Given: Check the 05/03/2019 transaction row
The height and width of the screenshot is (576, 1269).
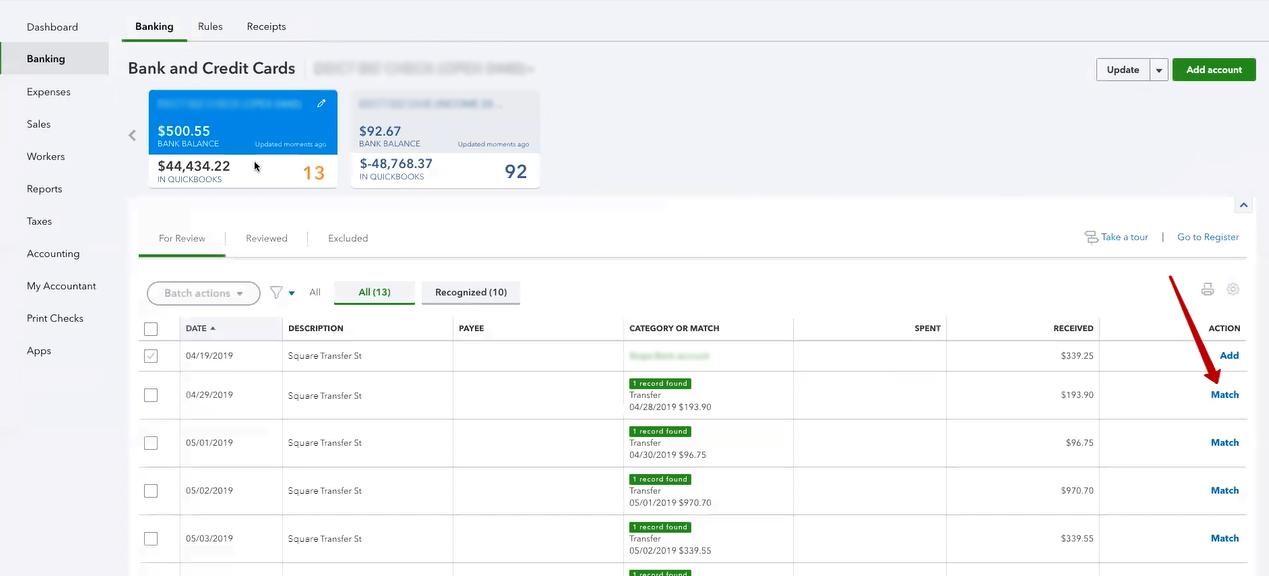Looking at the screenshot, I should [151, 539].
